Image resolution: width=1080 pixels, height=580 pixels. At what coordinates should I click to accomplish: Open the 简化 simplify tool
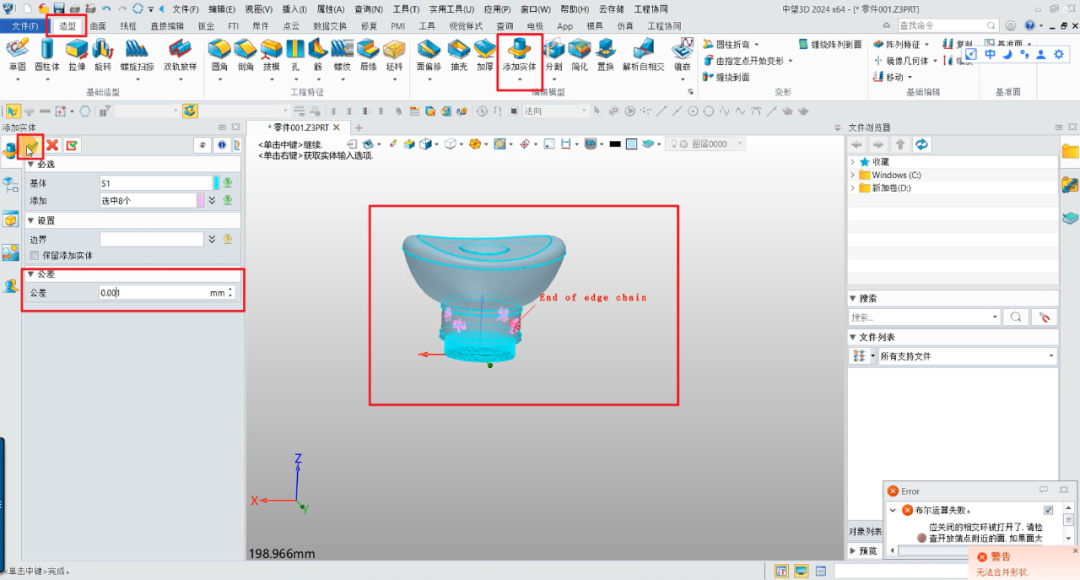(x=579, y=55)
